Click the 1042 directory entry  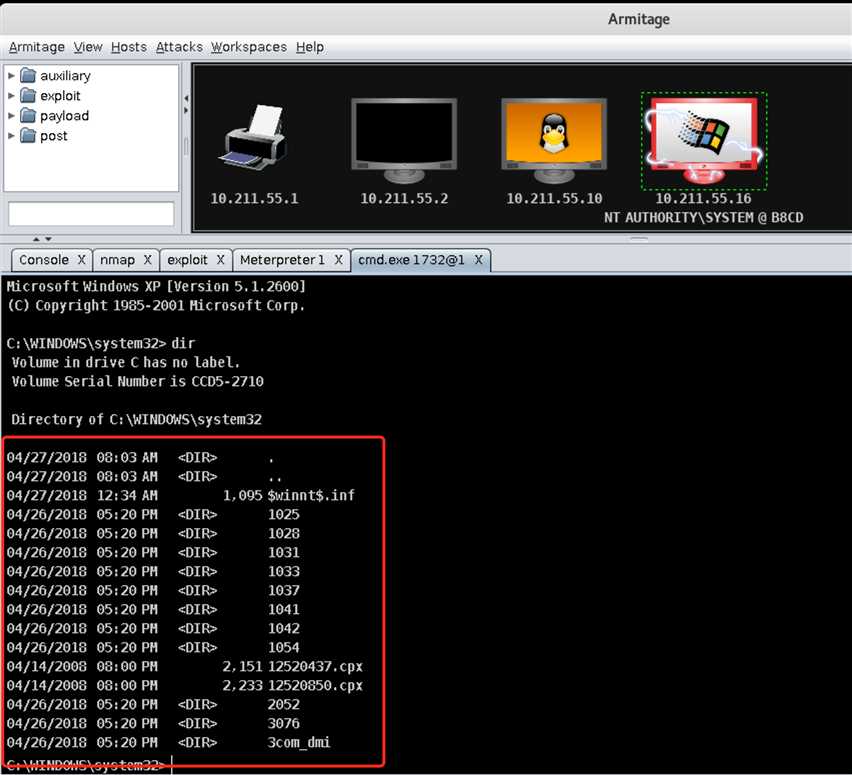[x=284, y=628]
